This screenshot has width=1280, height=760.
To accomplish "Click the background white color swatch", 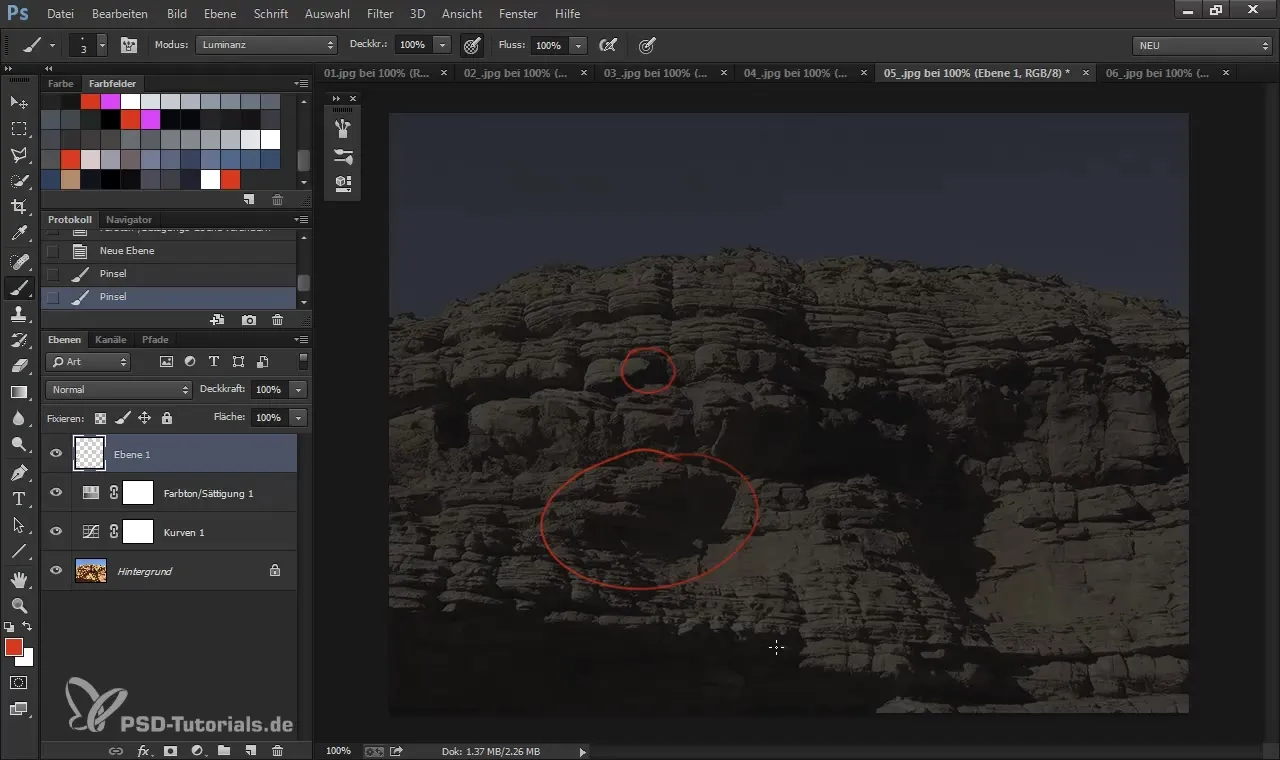I will 29,659.
